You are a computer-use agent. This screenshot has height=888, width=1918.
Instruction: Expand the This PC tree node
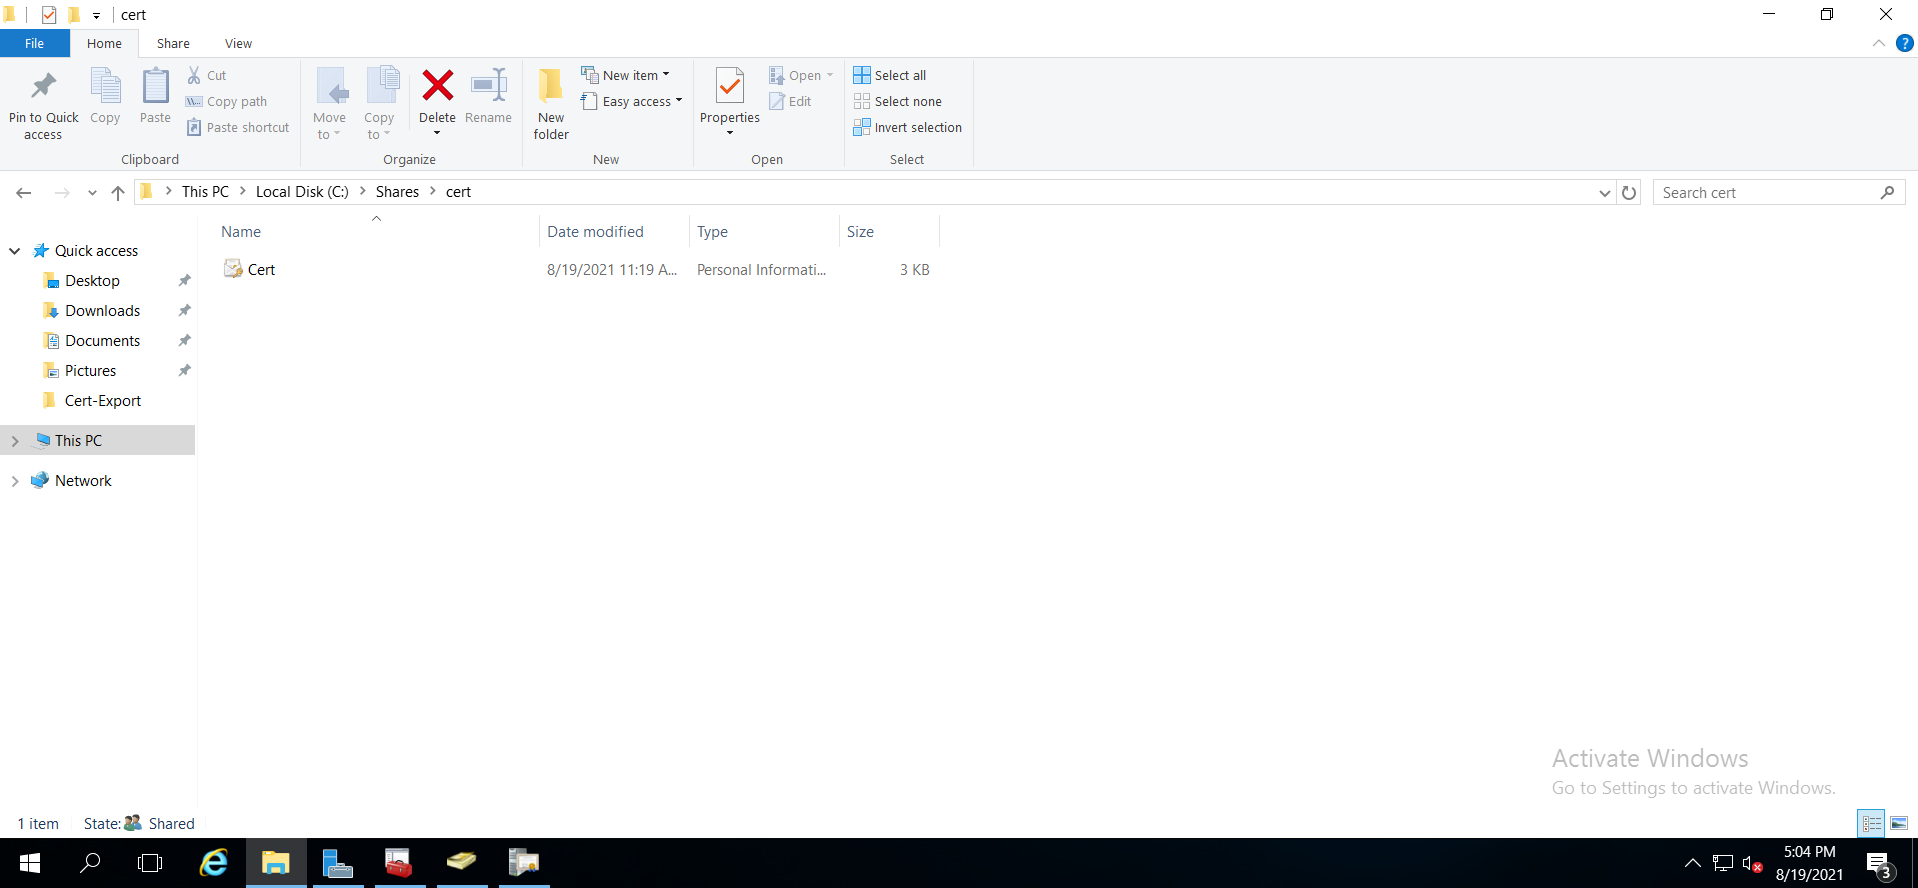[x=15, y=441]
